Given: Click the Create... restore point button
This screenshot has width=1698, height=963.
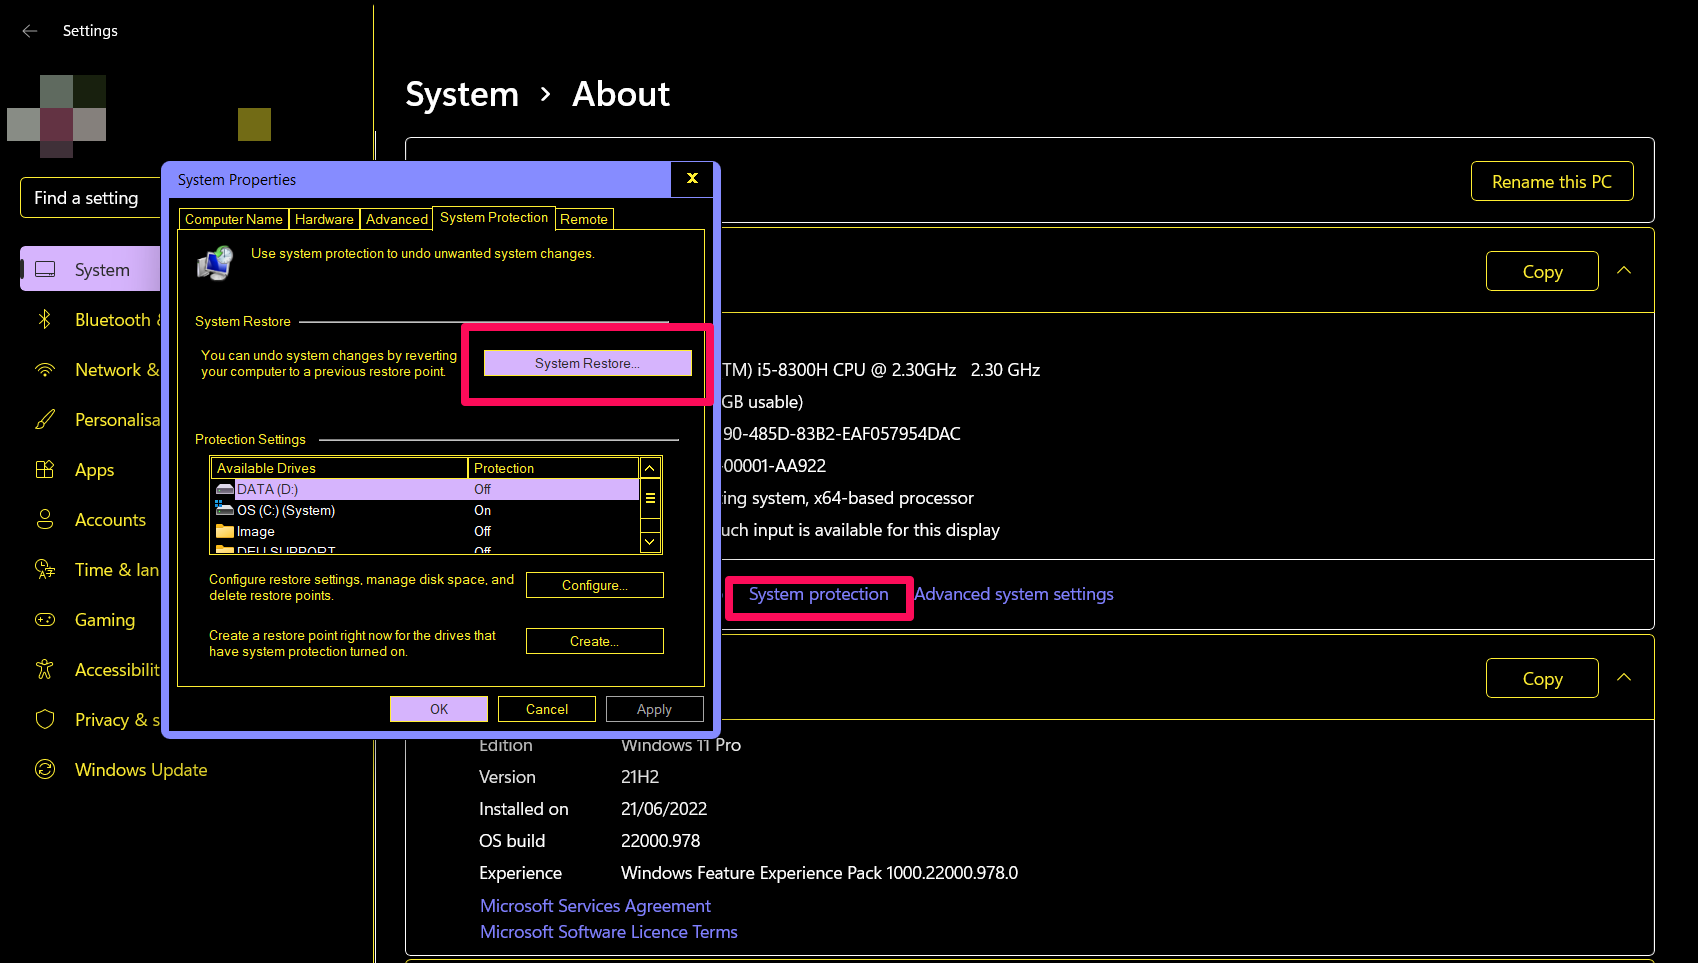Looking at the screenshot, I should [x=595, y=641].
